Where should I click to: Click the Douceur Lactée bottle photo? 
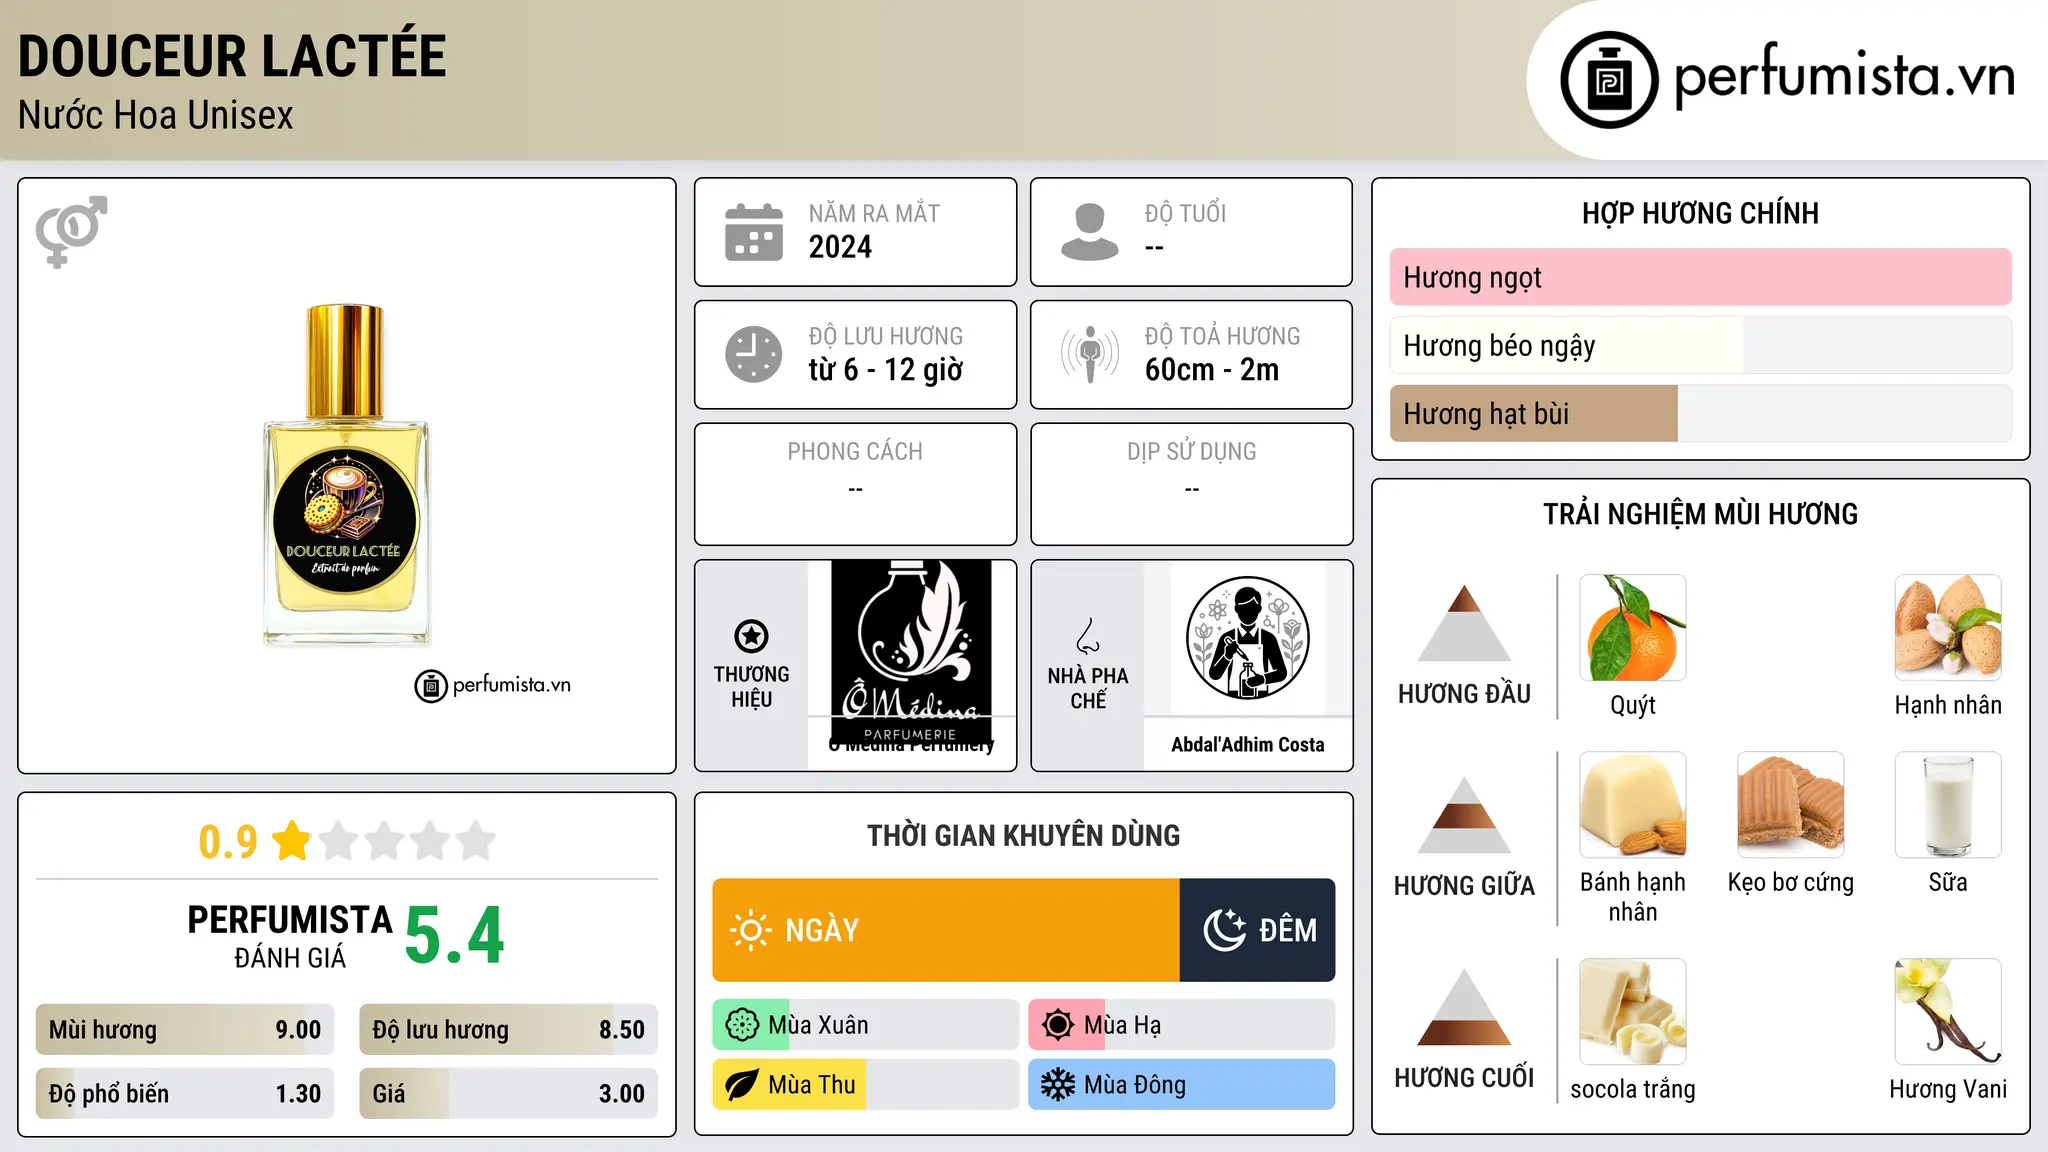click(x=346, y=475)
